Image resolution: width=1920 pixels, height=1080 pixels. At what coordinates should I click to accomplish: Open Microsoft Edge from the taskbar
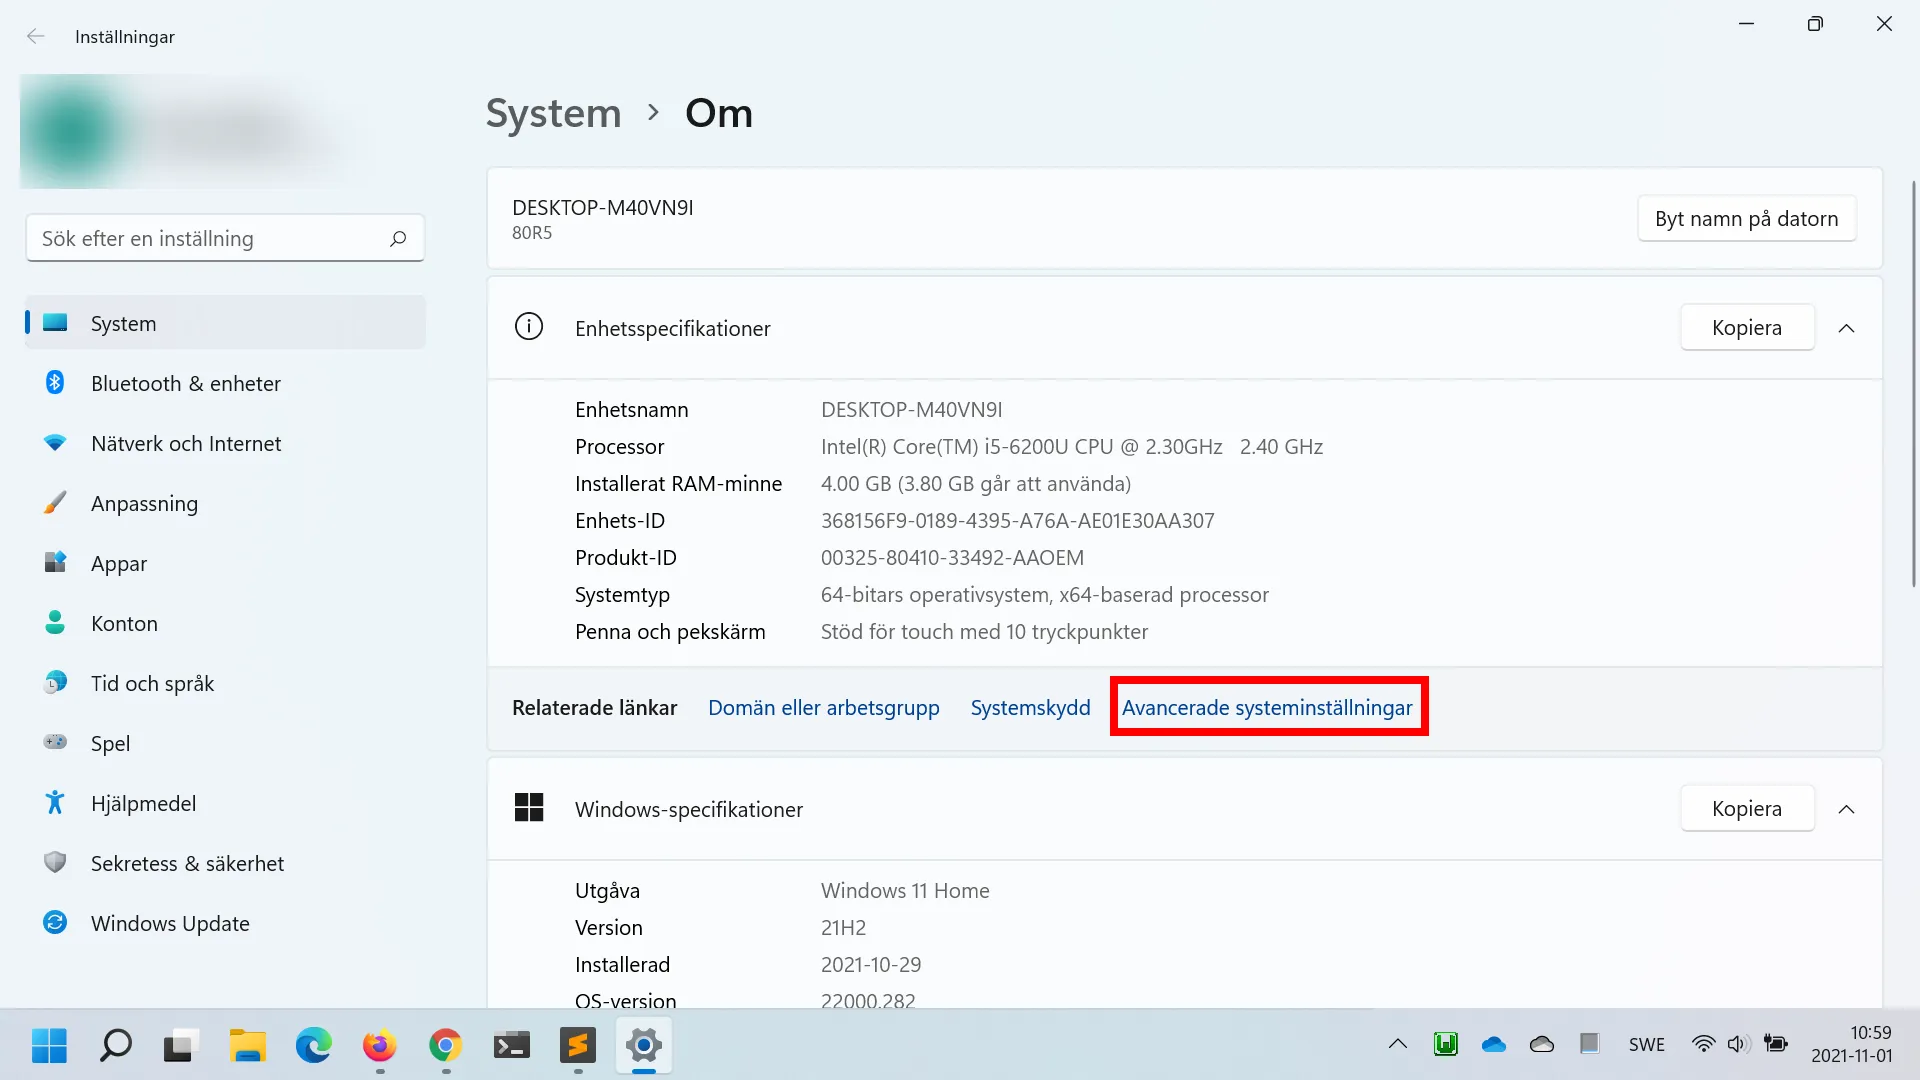pyautogui.click(x=313, y=1045)
